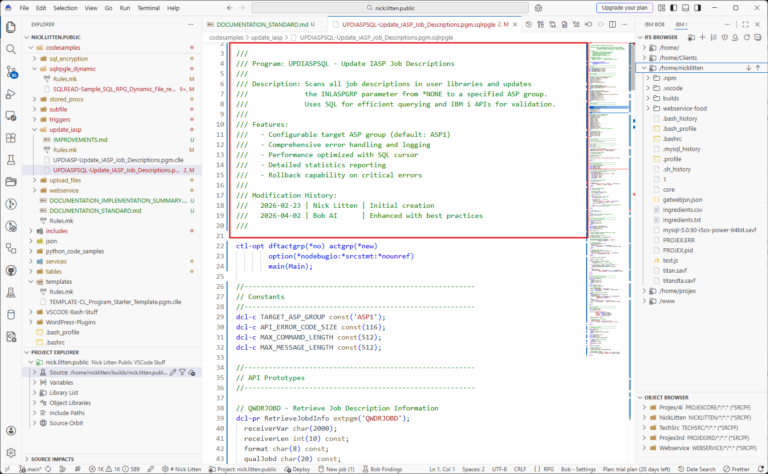Screen dimensions: 768x474
Task: Click Date Search in status bar
Action: coord(696,469)
